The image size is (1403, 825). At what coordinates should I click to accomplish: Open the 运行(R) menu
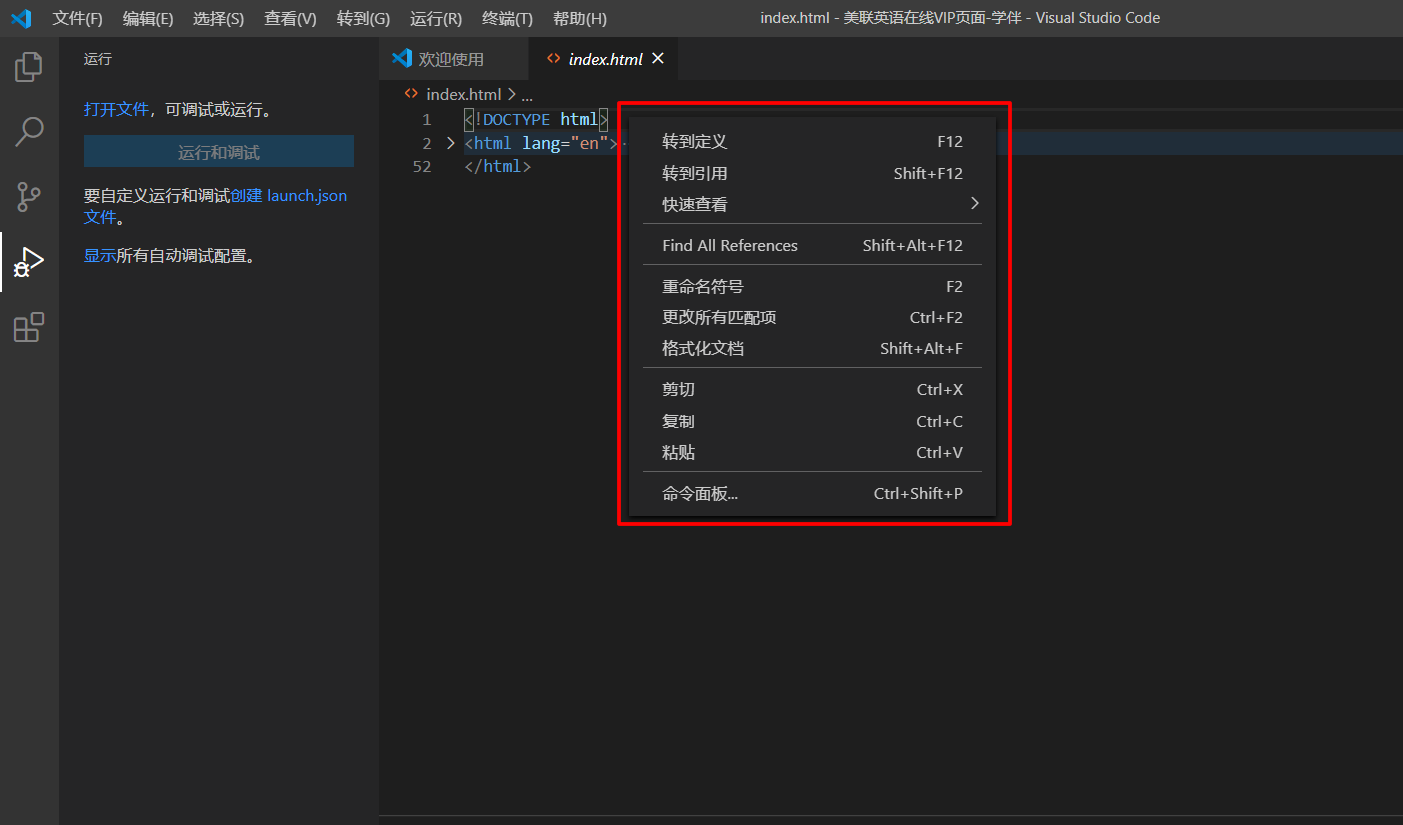[436, 18]
